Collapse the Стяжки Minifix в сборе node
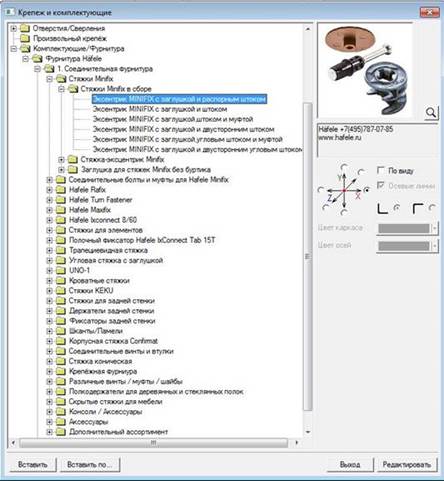This screenshot has height=481, width=444. coord(61,89)
